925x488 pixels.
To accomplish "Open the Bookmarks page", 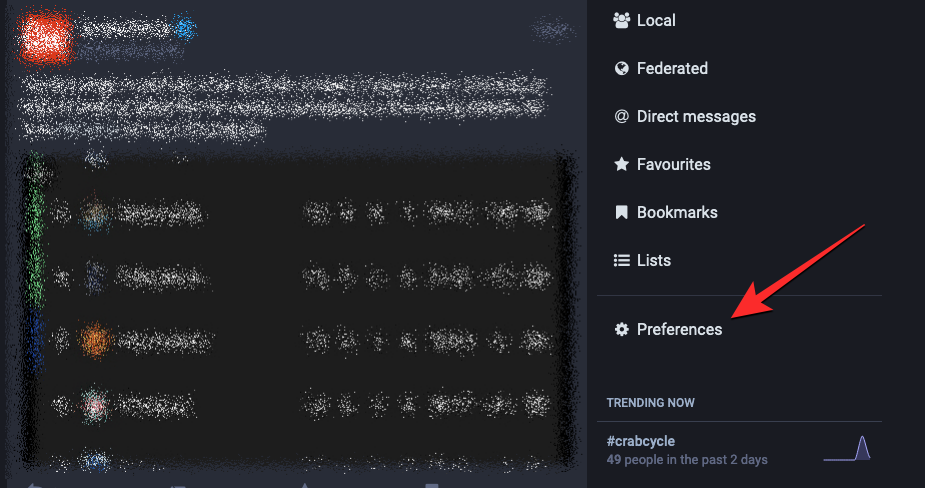I will point(677,212).
